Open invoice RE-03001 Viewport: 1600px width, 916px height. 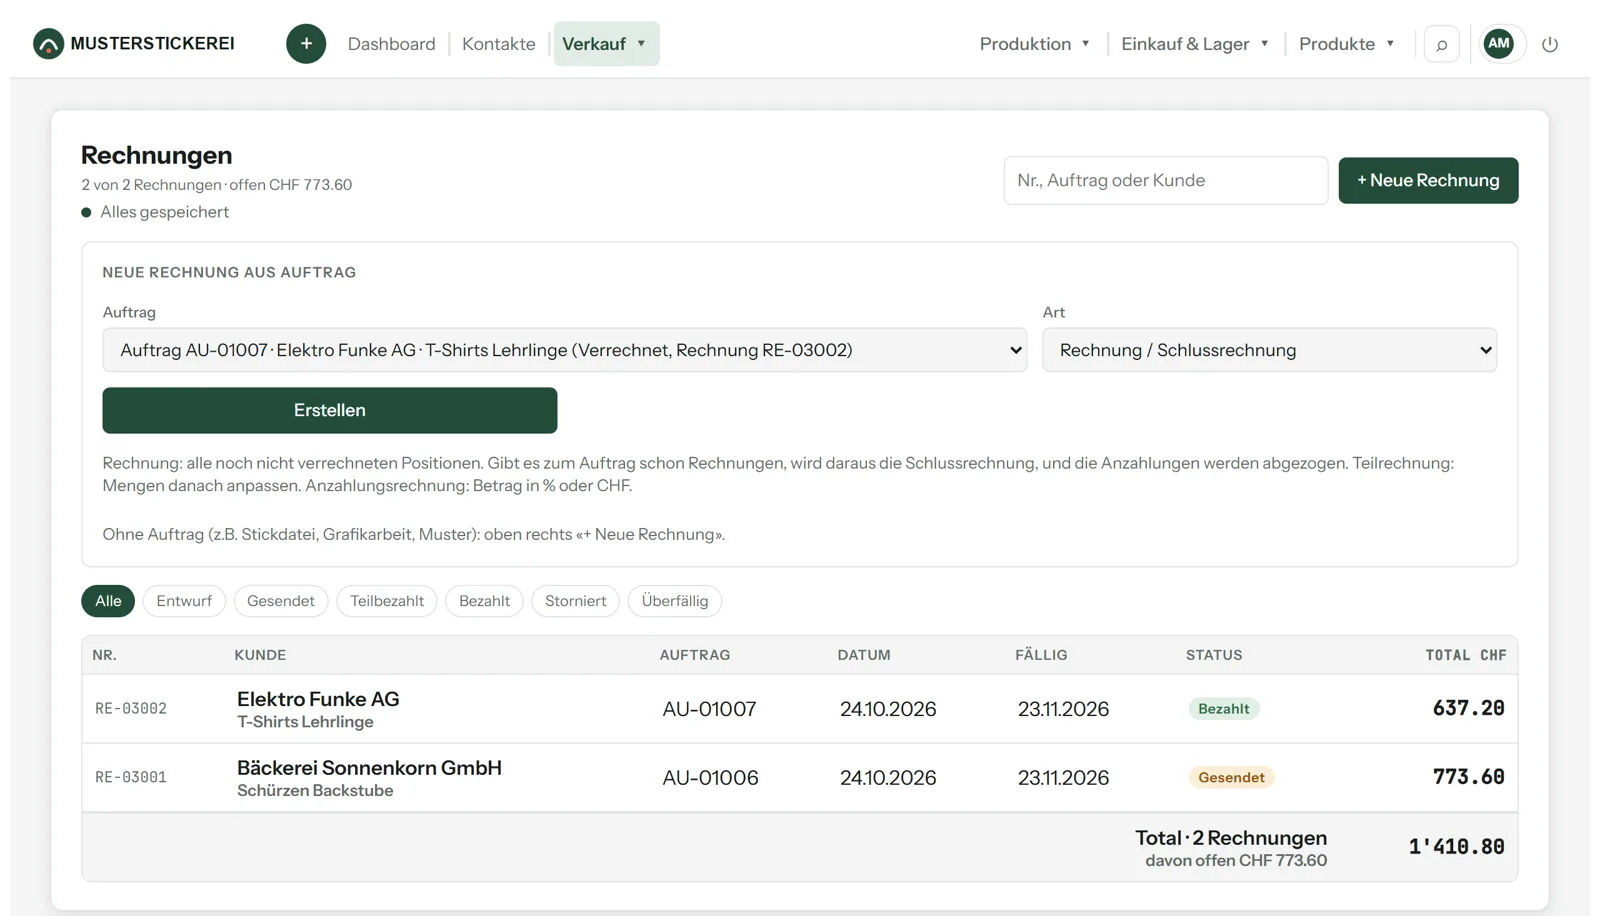[x=131, y=777]
